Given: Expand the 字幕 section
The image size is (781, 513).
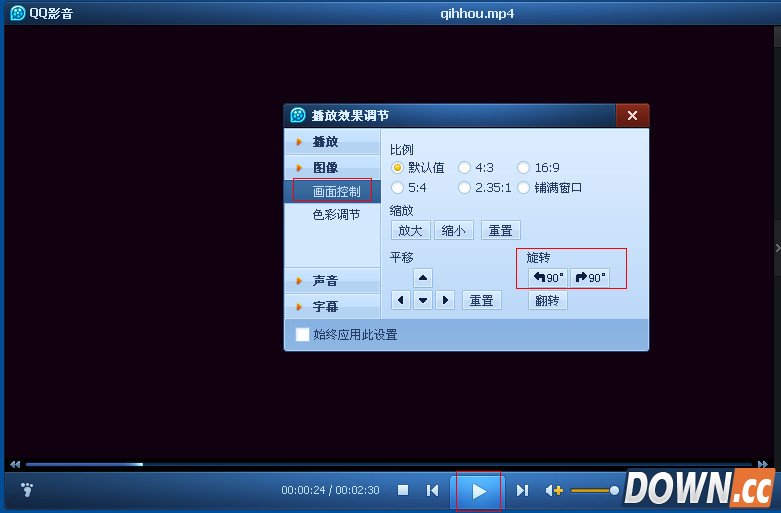Looking at the screenshot, I should pos(332,306).
